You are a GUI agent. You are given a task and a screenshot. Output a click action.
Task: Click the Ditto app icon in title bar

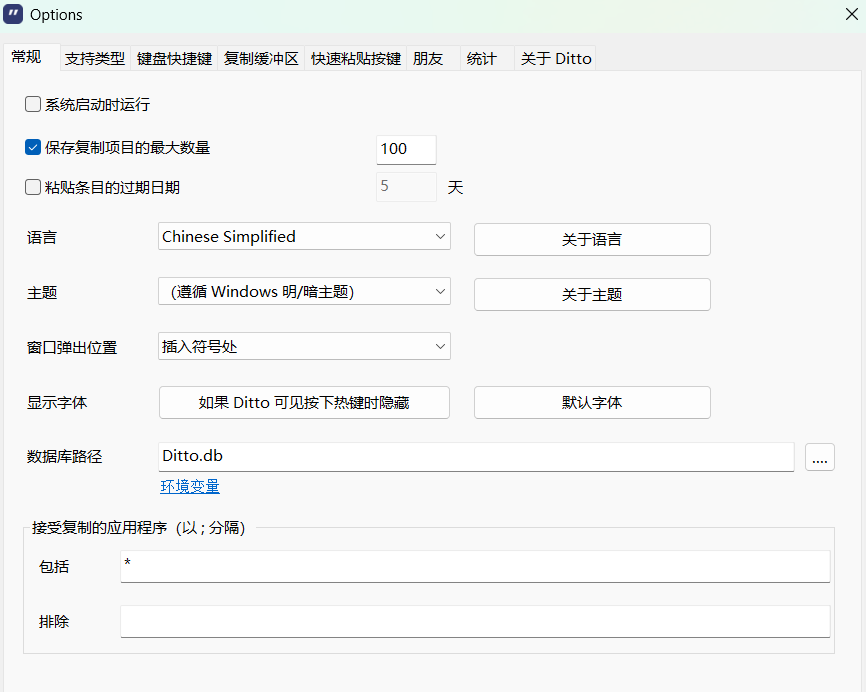13,14
